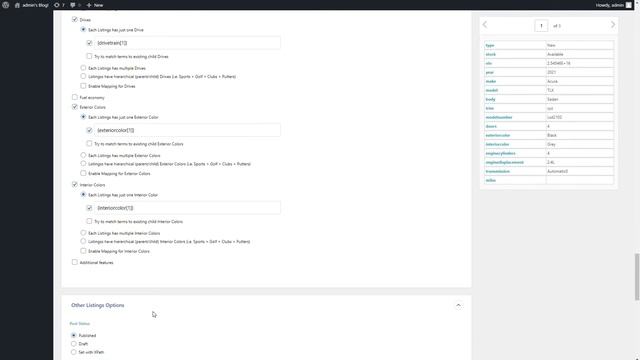Image resolution: width=640 pixels, height=360 pixels.
Task: Choose hierarchical parent/child Exterior Colors option
Action: point(83,163)
